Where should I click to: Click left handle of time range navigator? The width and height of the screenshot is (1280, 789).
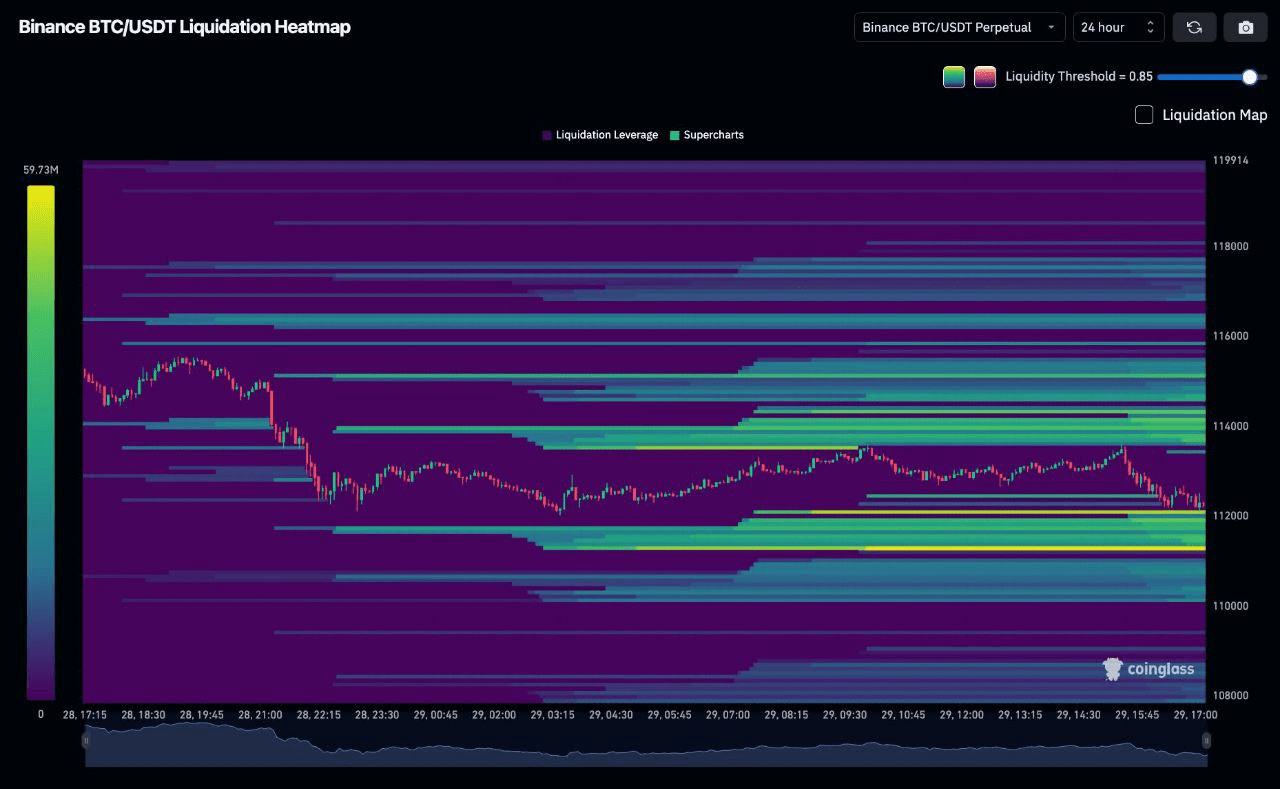pos(86,741)
